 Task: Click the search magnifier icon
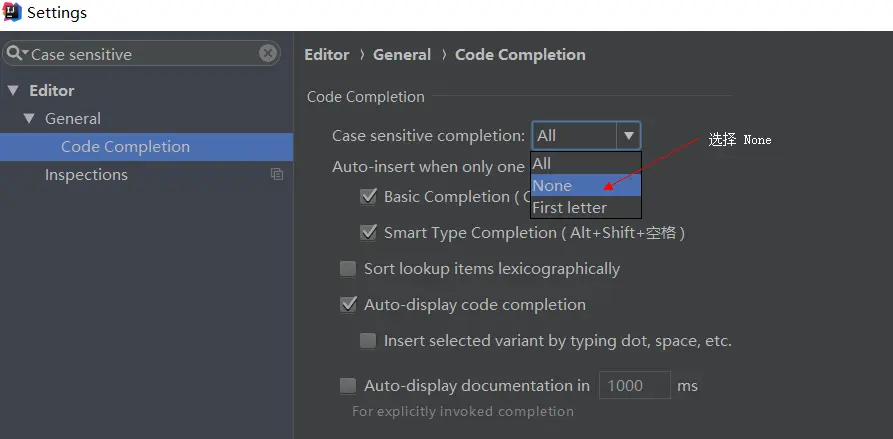coord(15,54)
